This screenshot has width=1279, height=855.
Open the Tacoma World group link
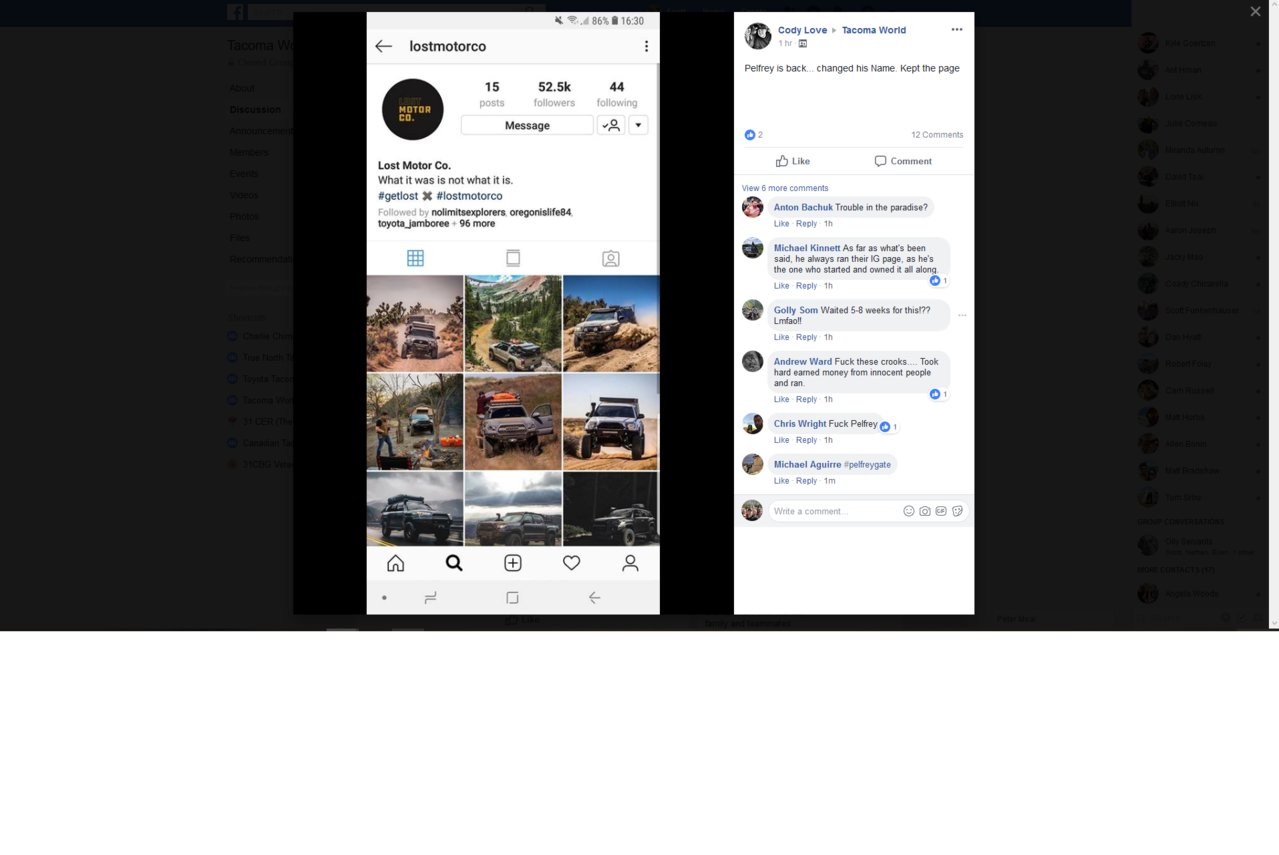tap(874, 30)
